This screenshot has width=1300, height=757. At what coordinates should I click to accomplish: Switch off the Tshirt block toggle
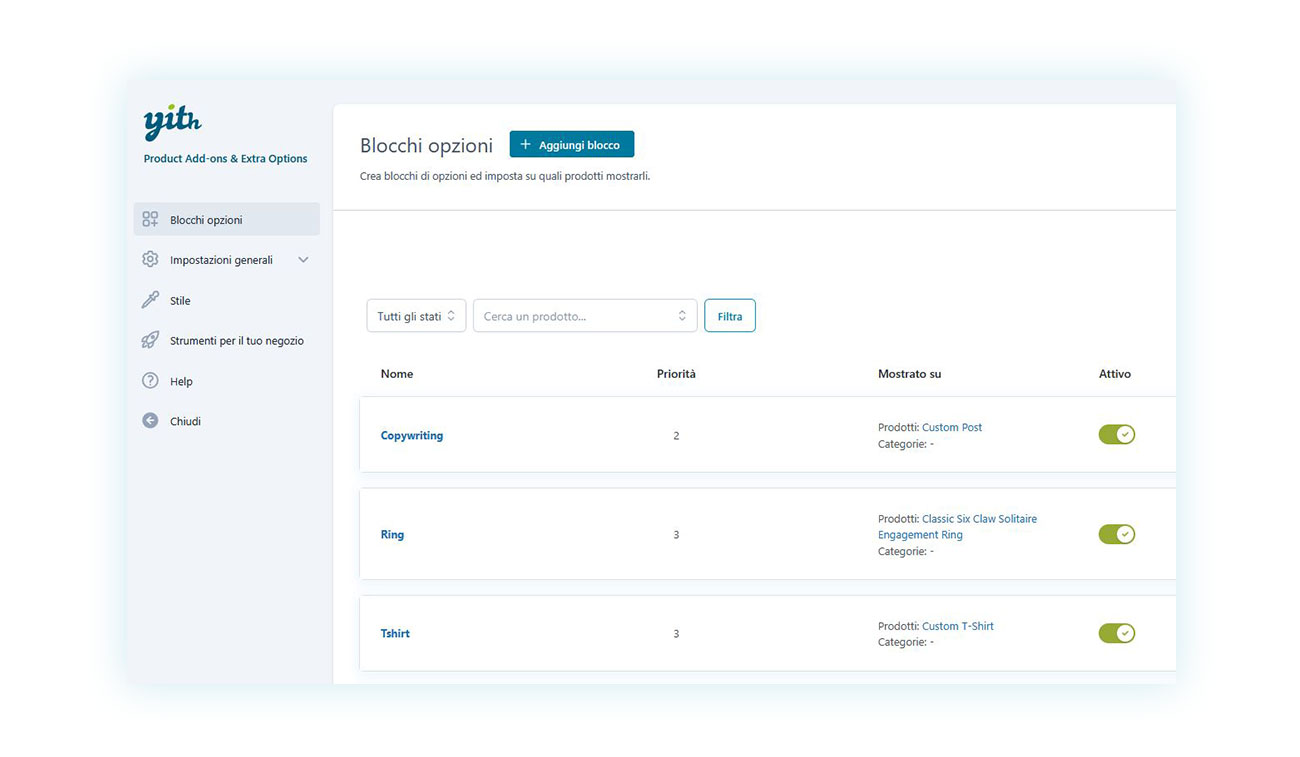pos(1117,633)
